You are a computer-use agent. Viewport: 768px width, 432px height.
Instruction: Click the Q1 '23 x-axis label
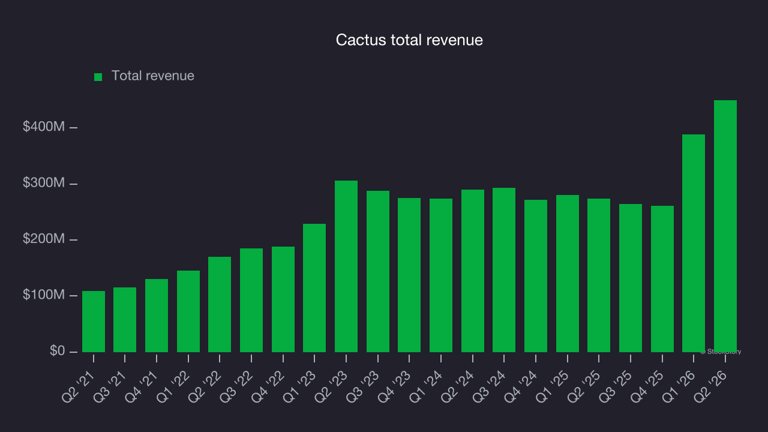coord(300,387)
